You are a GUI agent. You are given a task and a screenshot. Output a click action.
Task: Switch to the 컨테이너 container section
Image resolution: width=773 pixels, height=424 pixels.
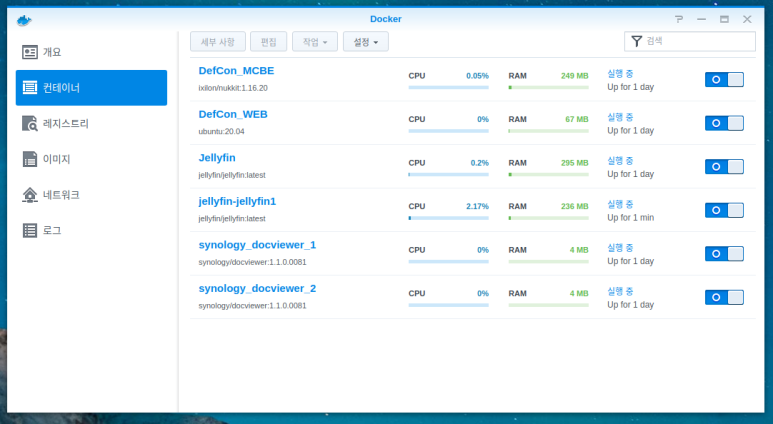(x=91, y=88)
